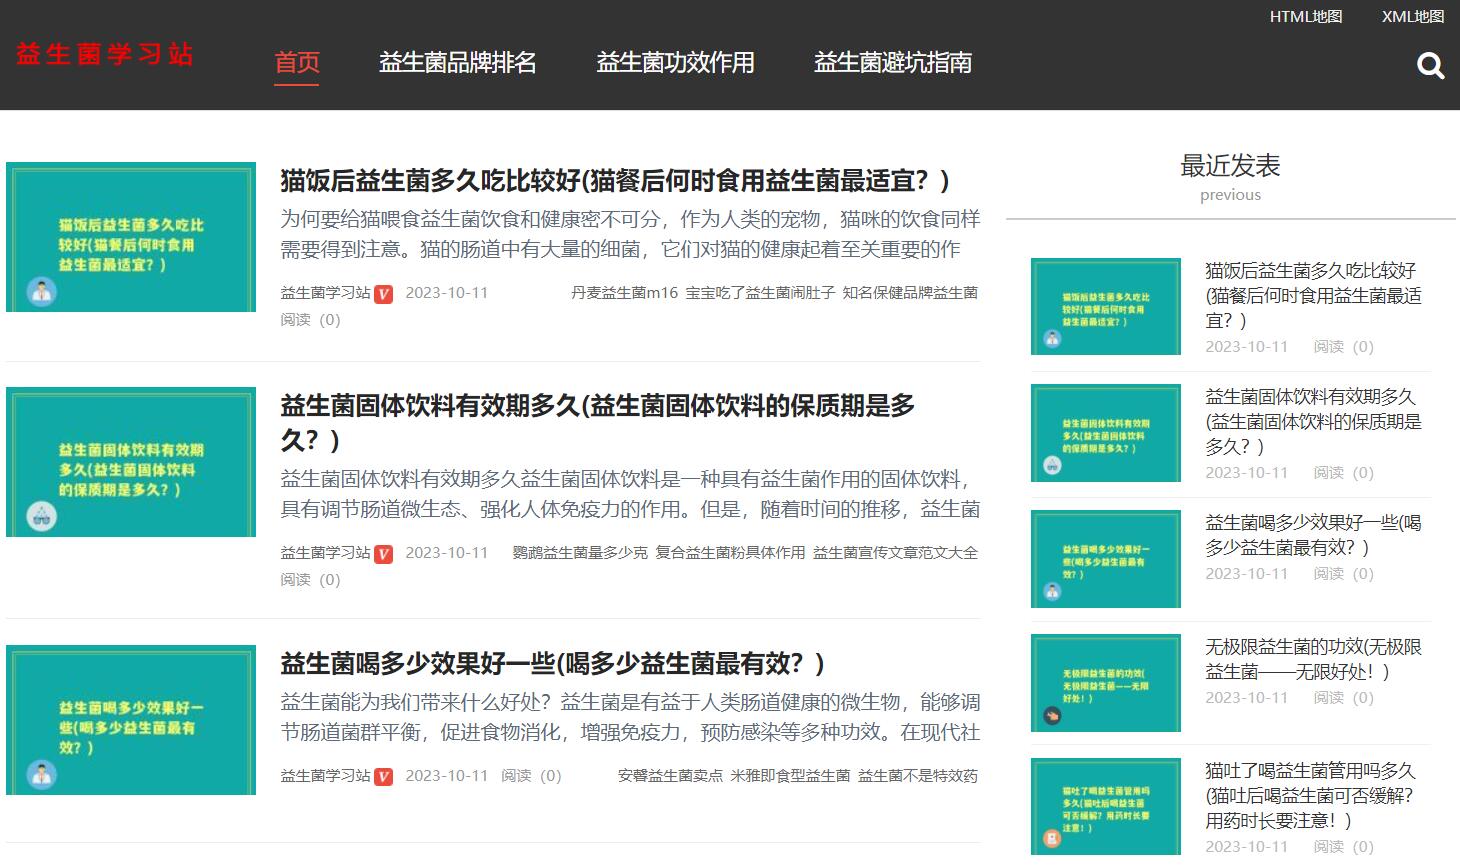Open the 首页 navigation tab

coord(297,62)
